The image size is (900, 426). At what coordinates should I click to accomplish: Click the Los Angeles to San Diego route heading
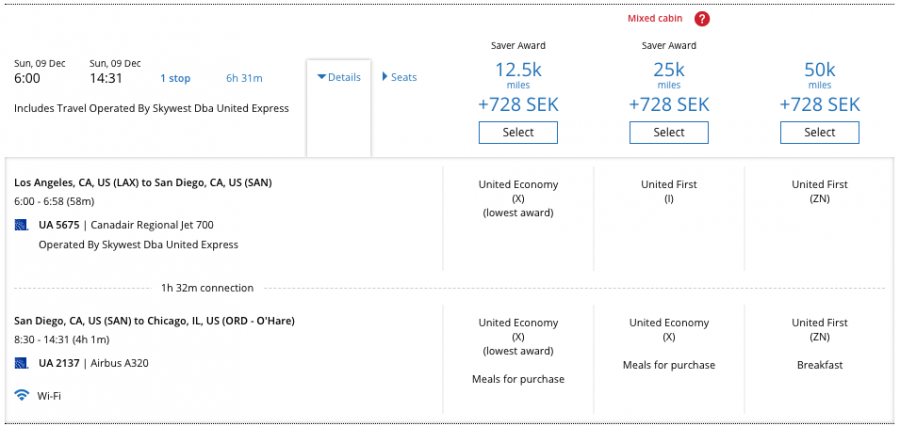coord(143,183)
